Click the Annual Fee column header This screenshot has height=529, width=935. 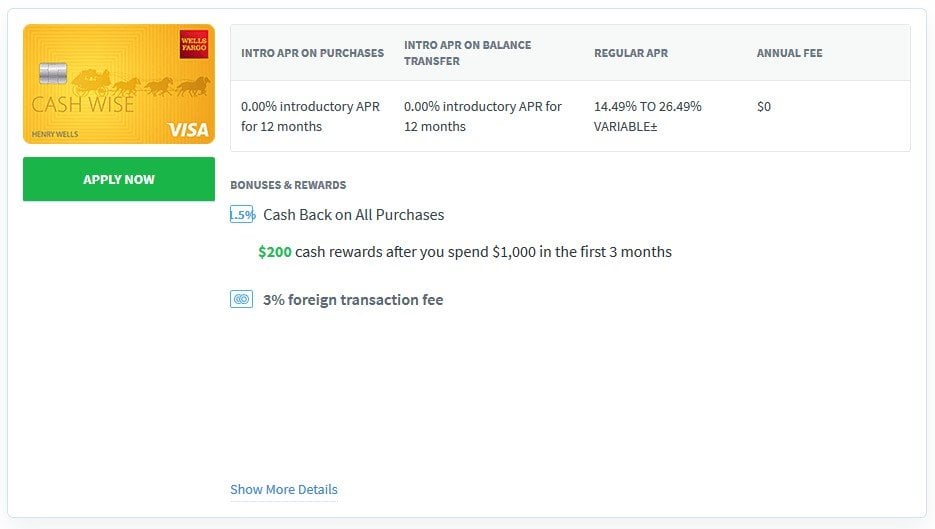pyautogui.click(x=789, y=53)
